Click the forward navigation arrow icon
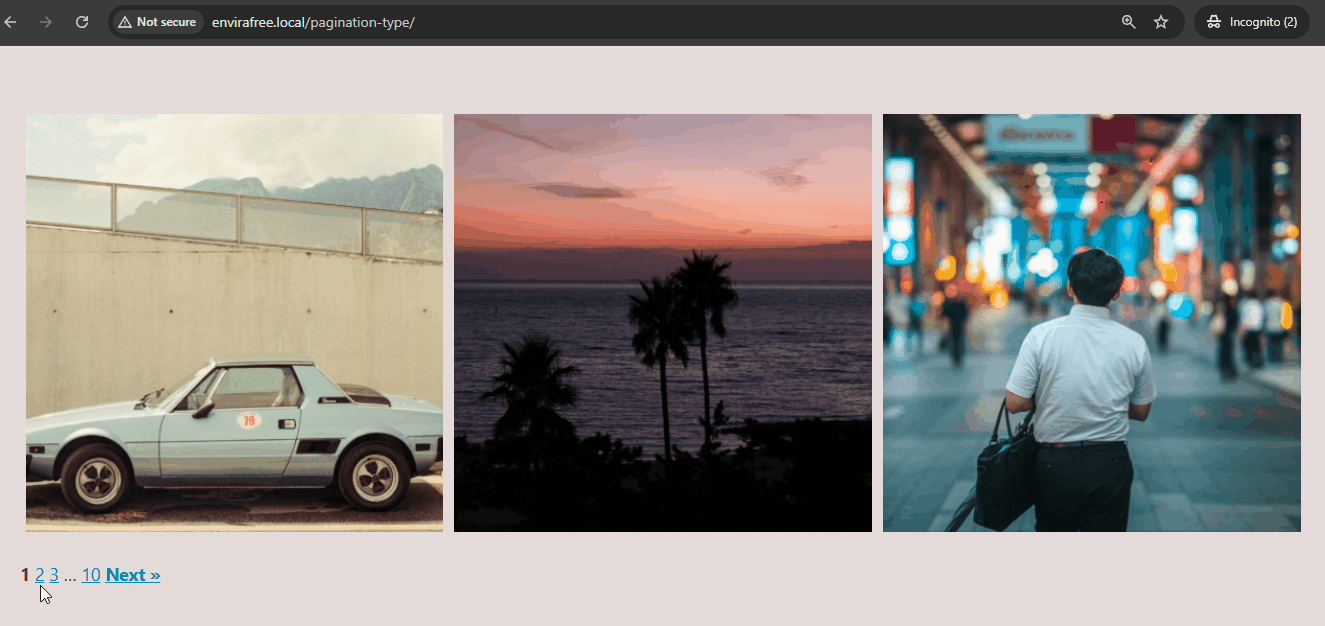The height and width of the screenshot is (626, 1325). tap(46, 21)
